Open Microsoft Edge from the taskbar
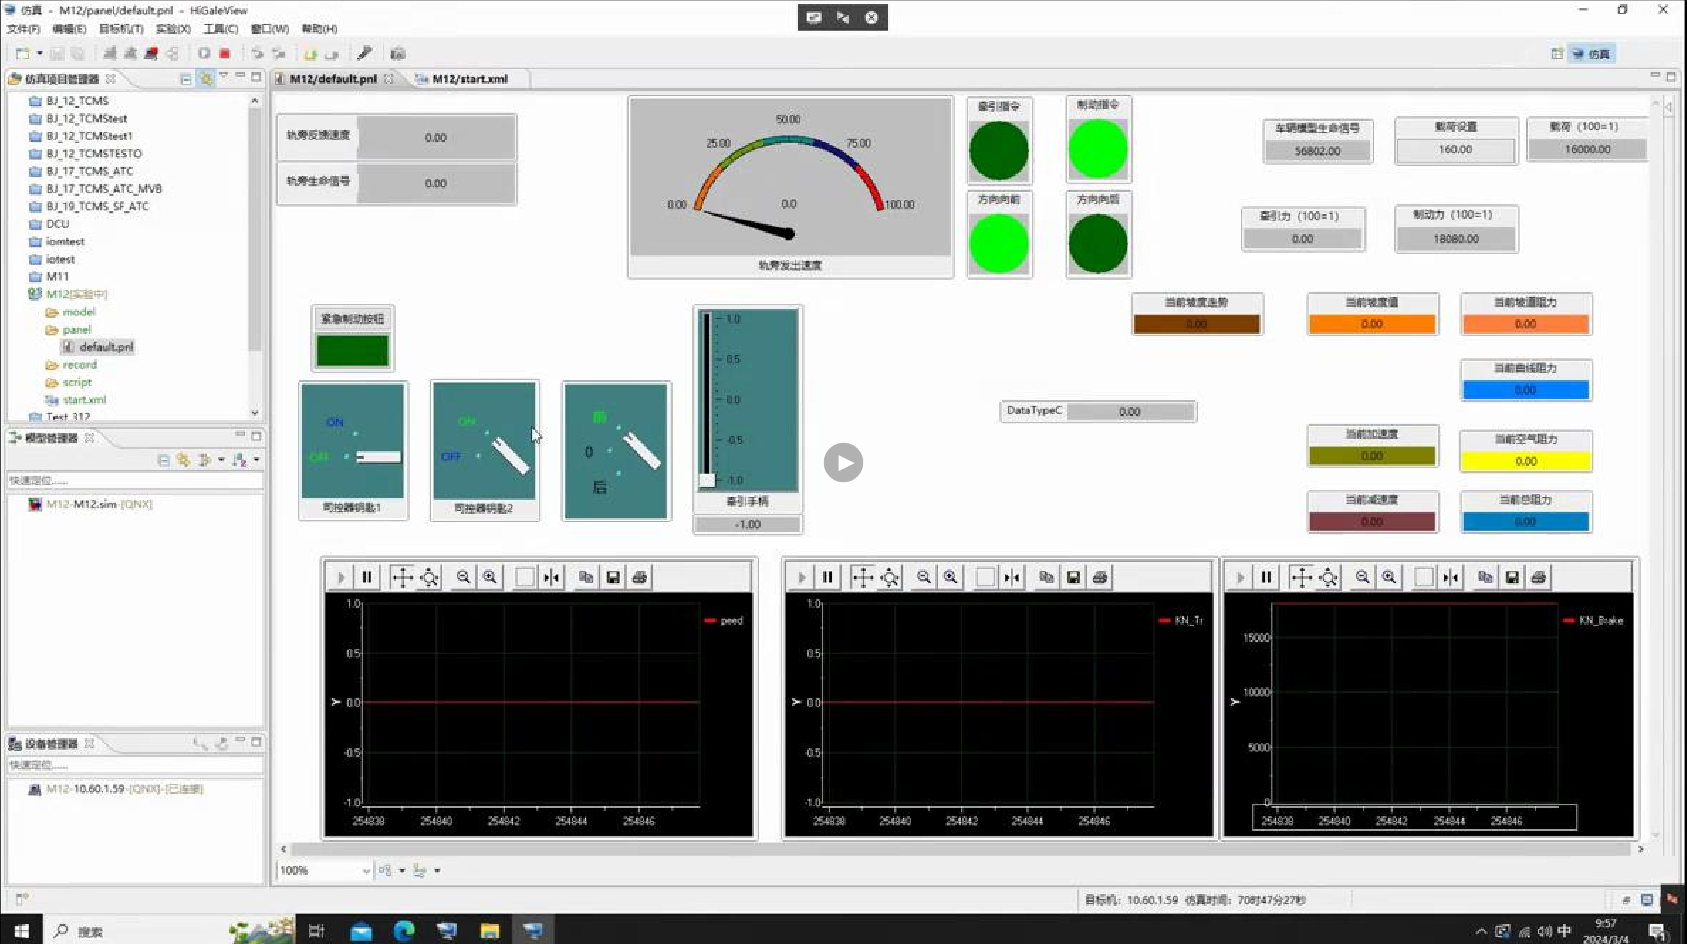The height and width of the screenshot is (944, 1687). [404, 930]
